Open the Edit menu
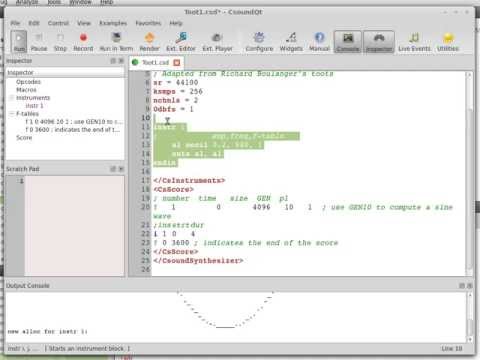The image size is (480, 360). (34, 23)
